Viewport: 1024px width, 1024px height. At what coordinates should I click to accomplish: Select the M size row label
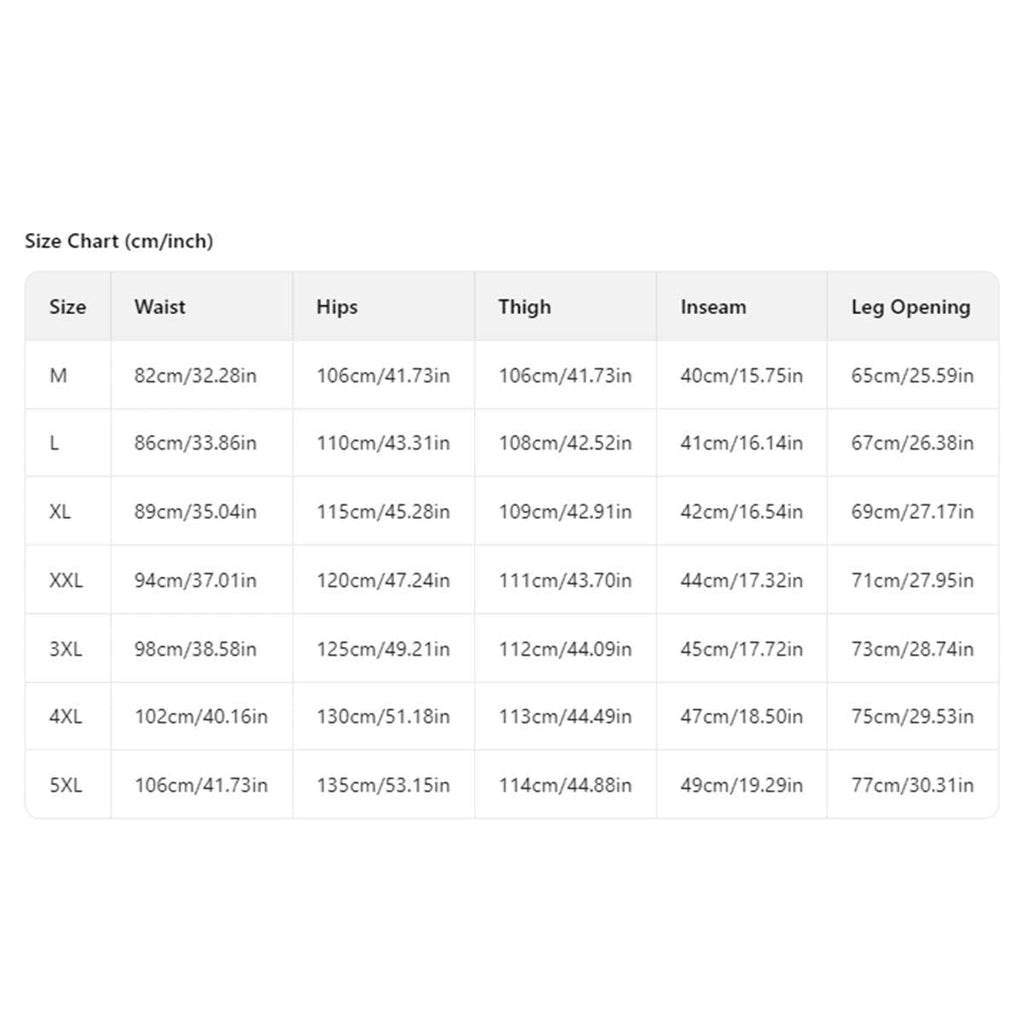pyautogui.click(x=58, y=376)
